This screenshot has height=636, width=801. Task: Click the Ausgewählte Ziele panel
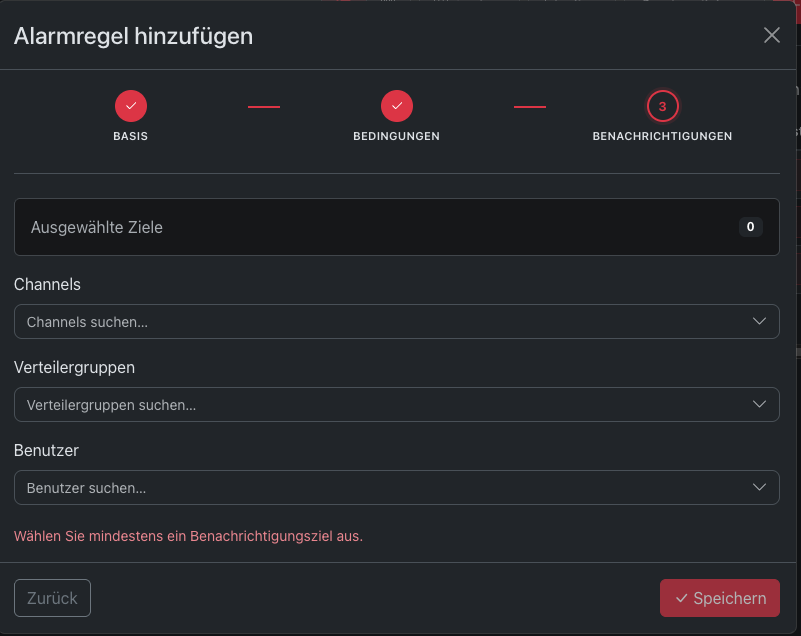pyautogui.click(x=396, y=227)
